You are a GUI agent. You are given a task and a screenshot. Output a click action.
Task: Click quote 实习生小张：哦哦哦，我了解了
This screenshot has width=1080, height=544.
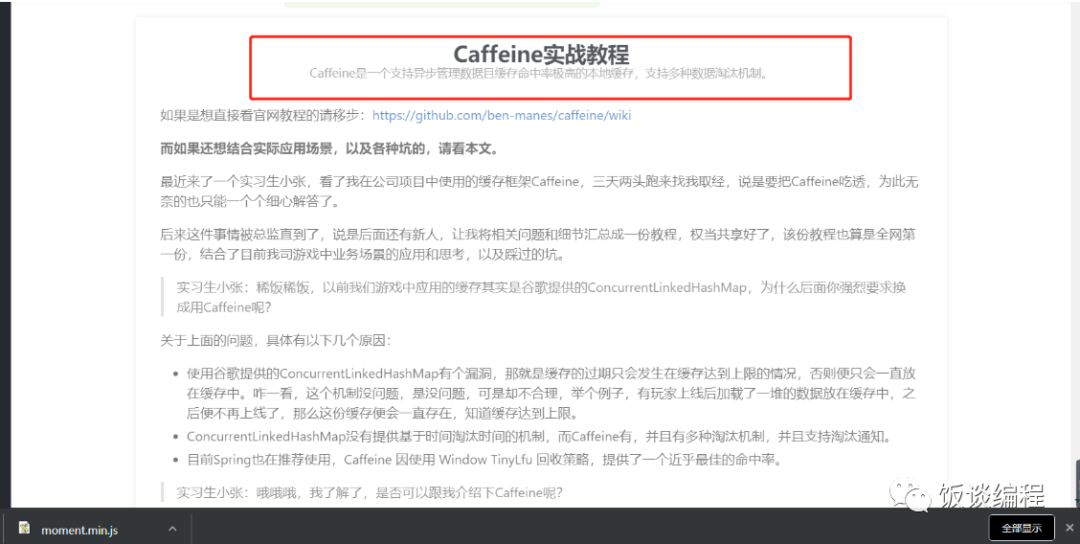[370, 492]
